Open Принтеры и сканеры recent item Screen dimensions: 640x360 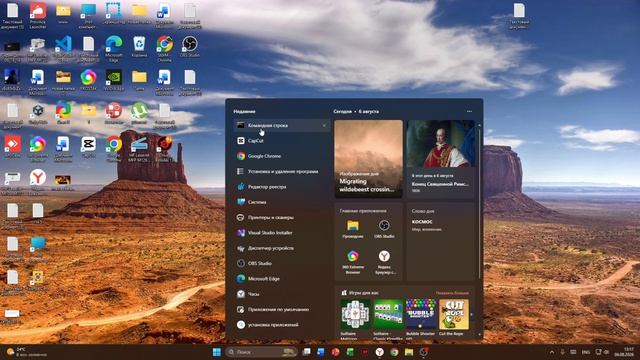point(282,218)
